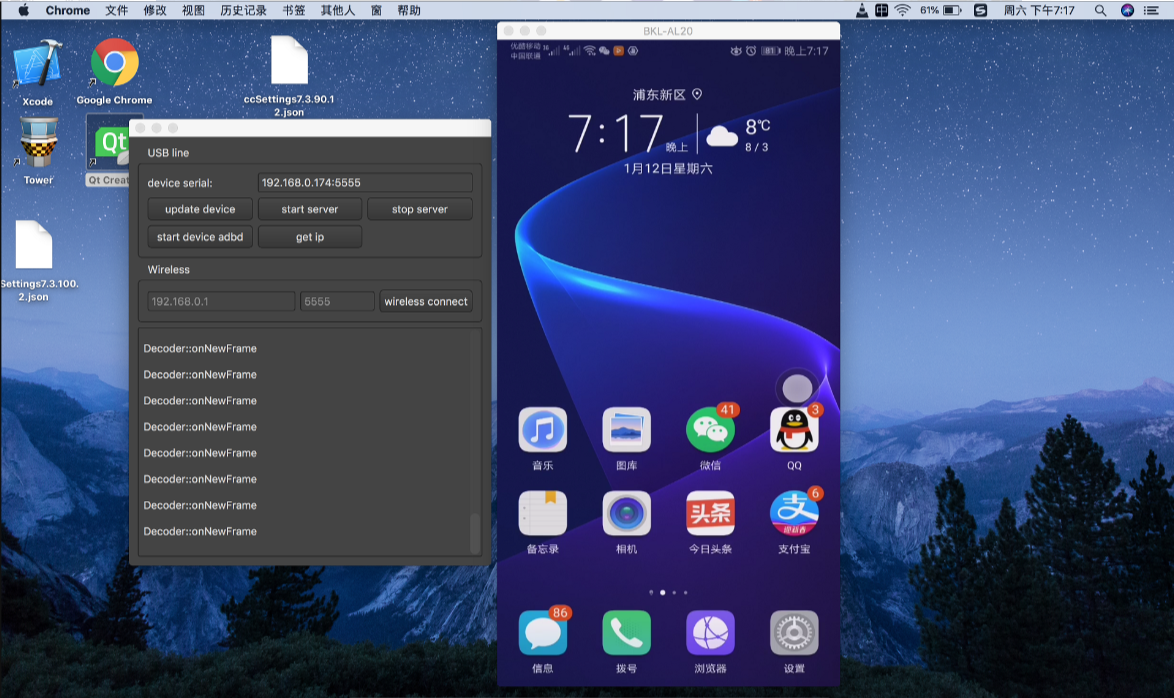
Task: Click the log panel scrollbar handle
Action: point(475,533)
